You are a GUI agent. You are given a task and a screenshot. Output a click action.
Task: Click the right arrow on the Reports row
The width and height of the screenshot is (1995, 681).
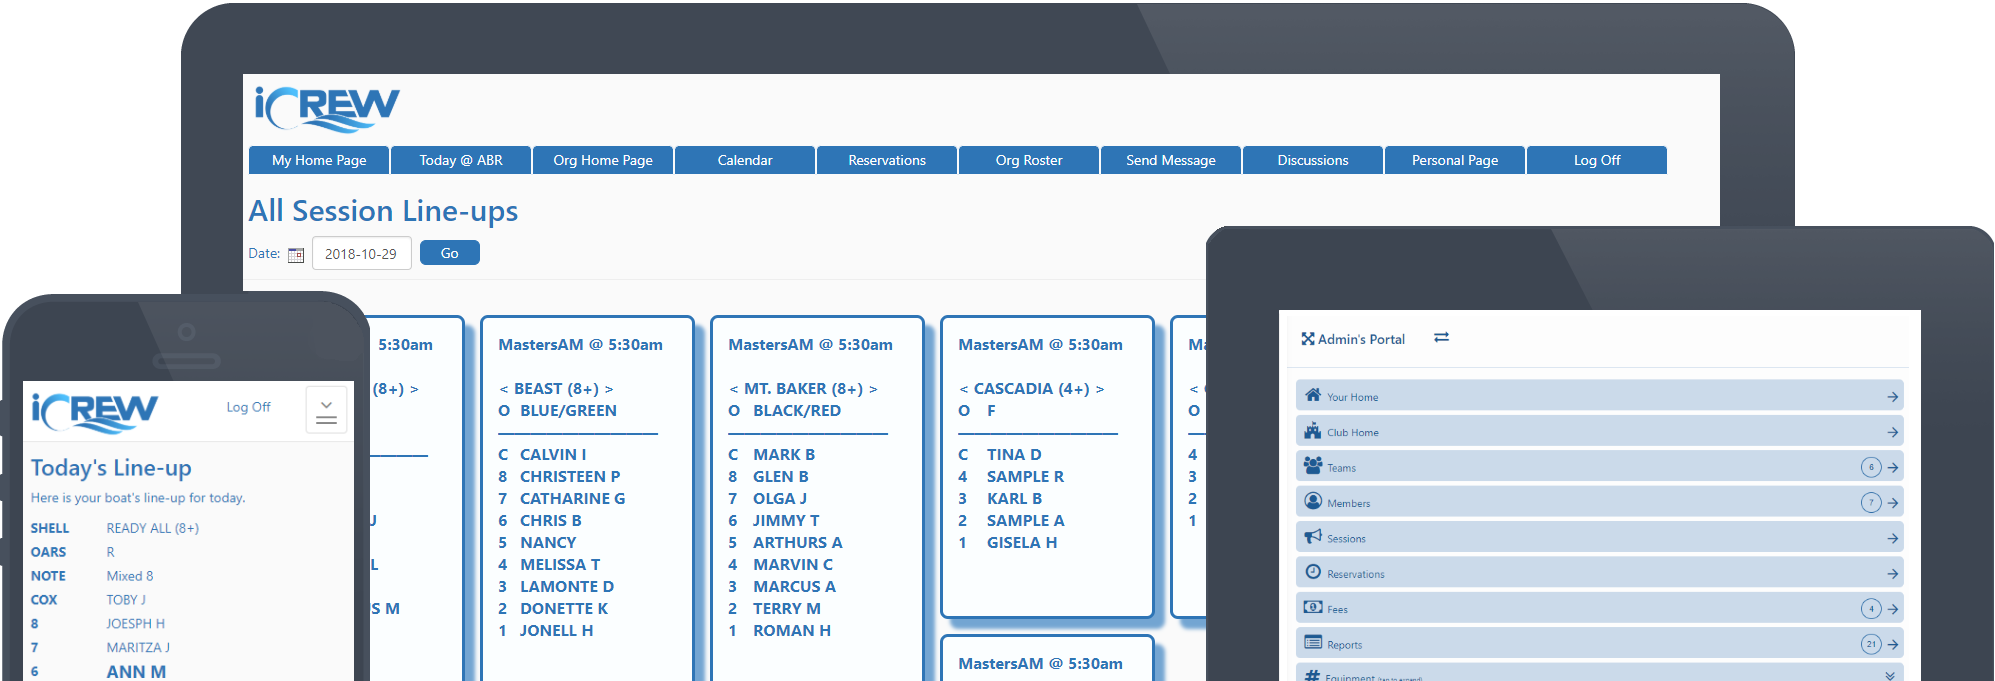(x=1893, y=645)
